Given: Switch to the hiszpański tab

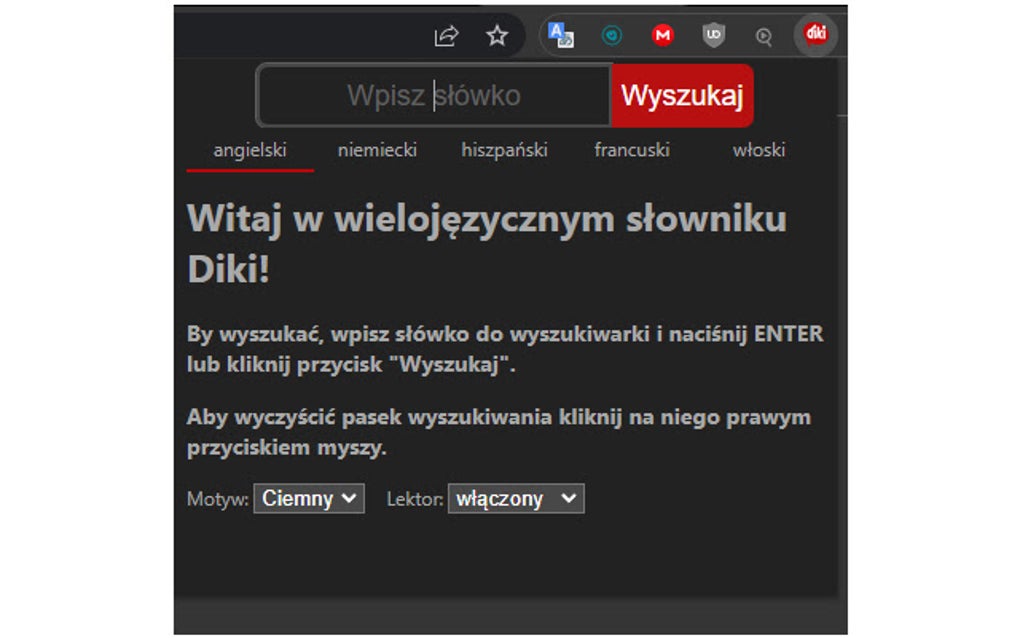Looking at the screenshot, I should click(x=504, y=151).
